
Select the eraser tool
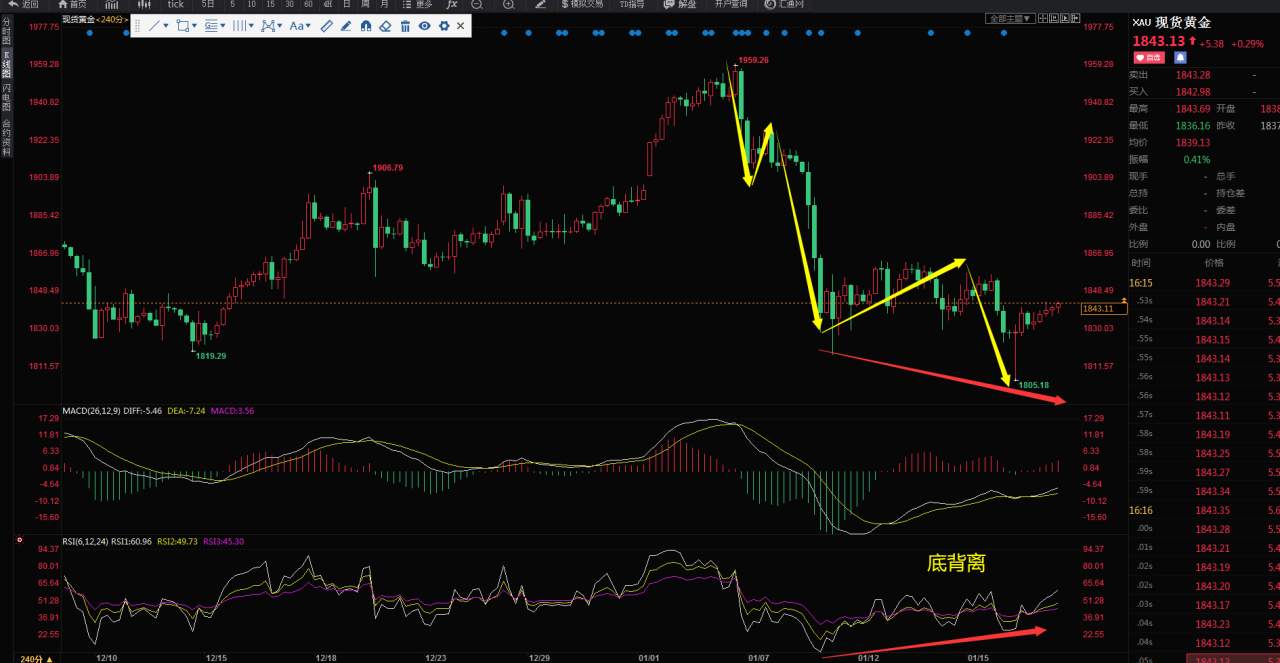[385, 26]
